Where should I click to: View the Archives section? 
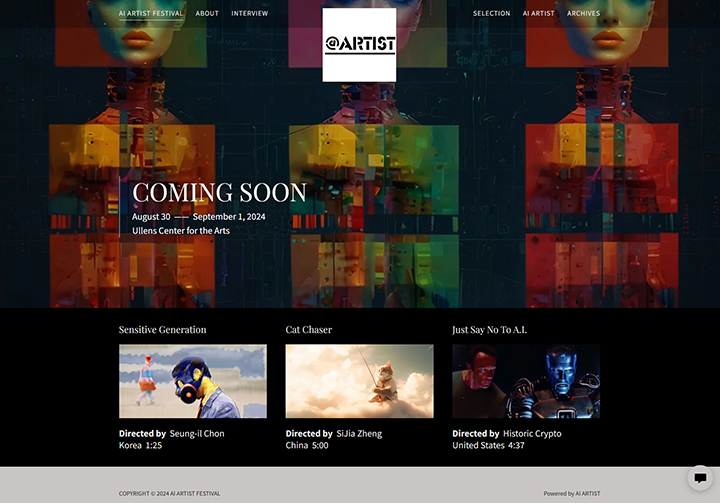[x=583, y=13]
